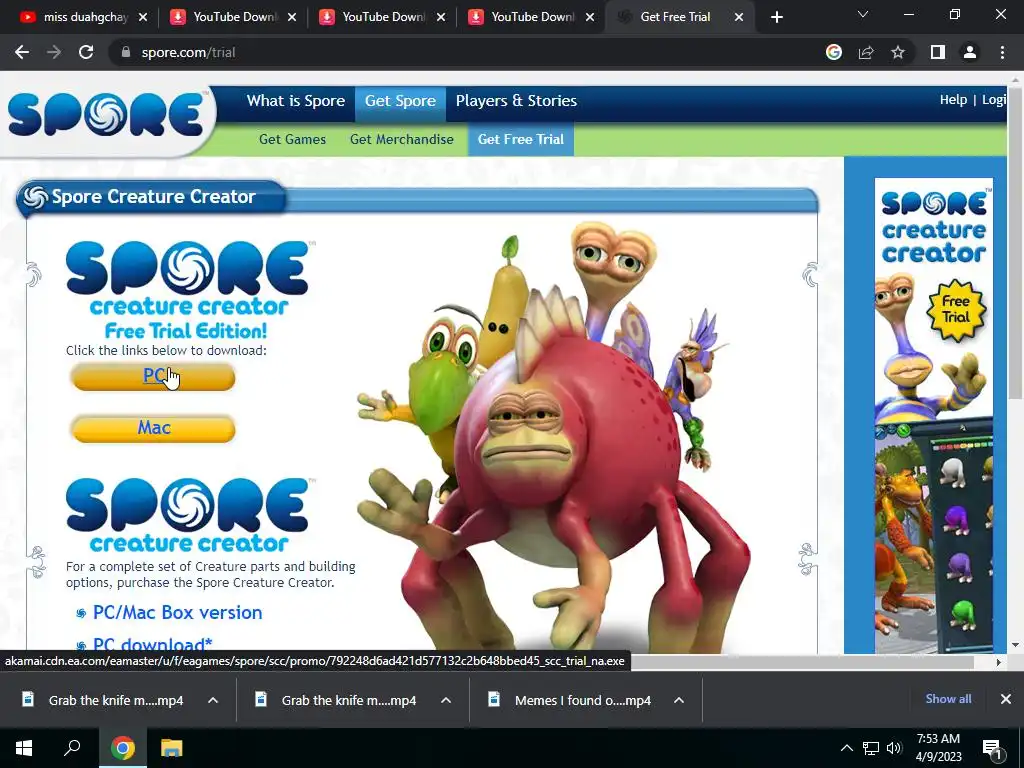Screen dimensions: 1024x768
Task: Open the browser side panel
Action: [938, 52]
